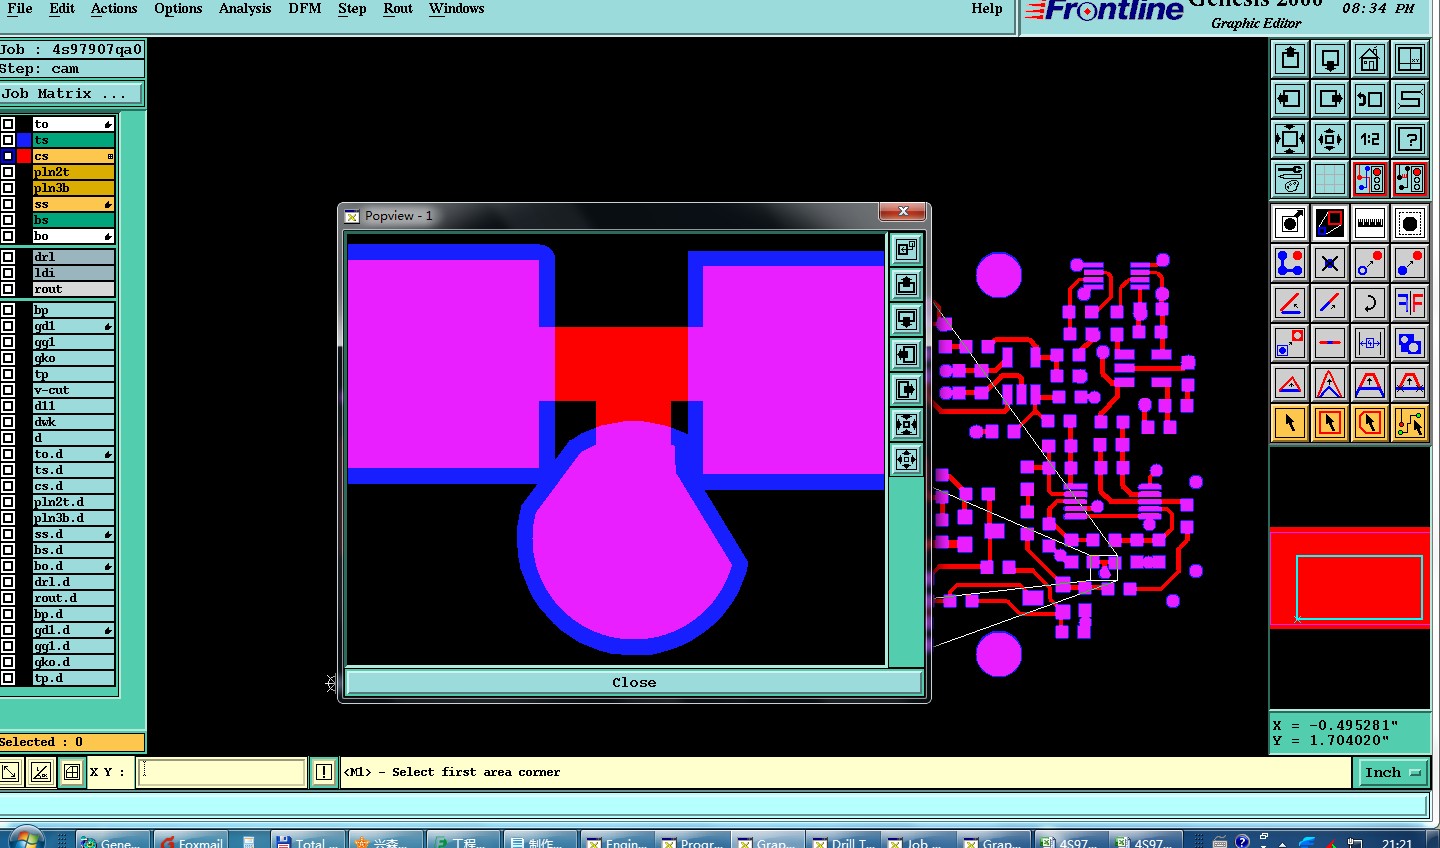
Task: Click the mirror F flip icon
Action: click(1410, 303)
